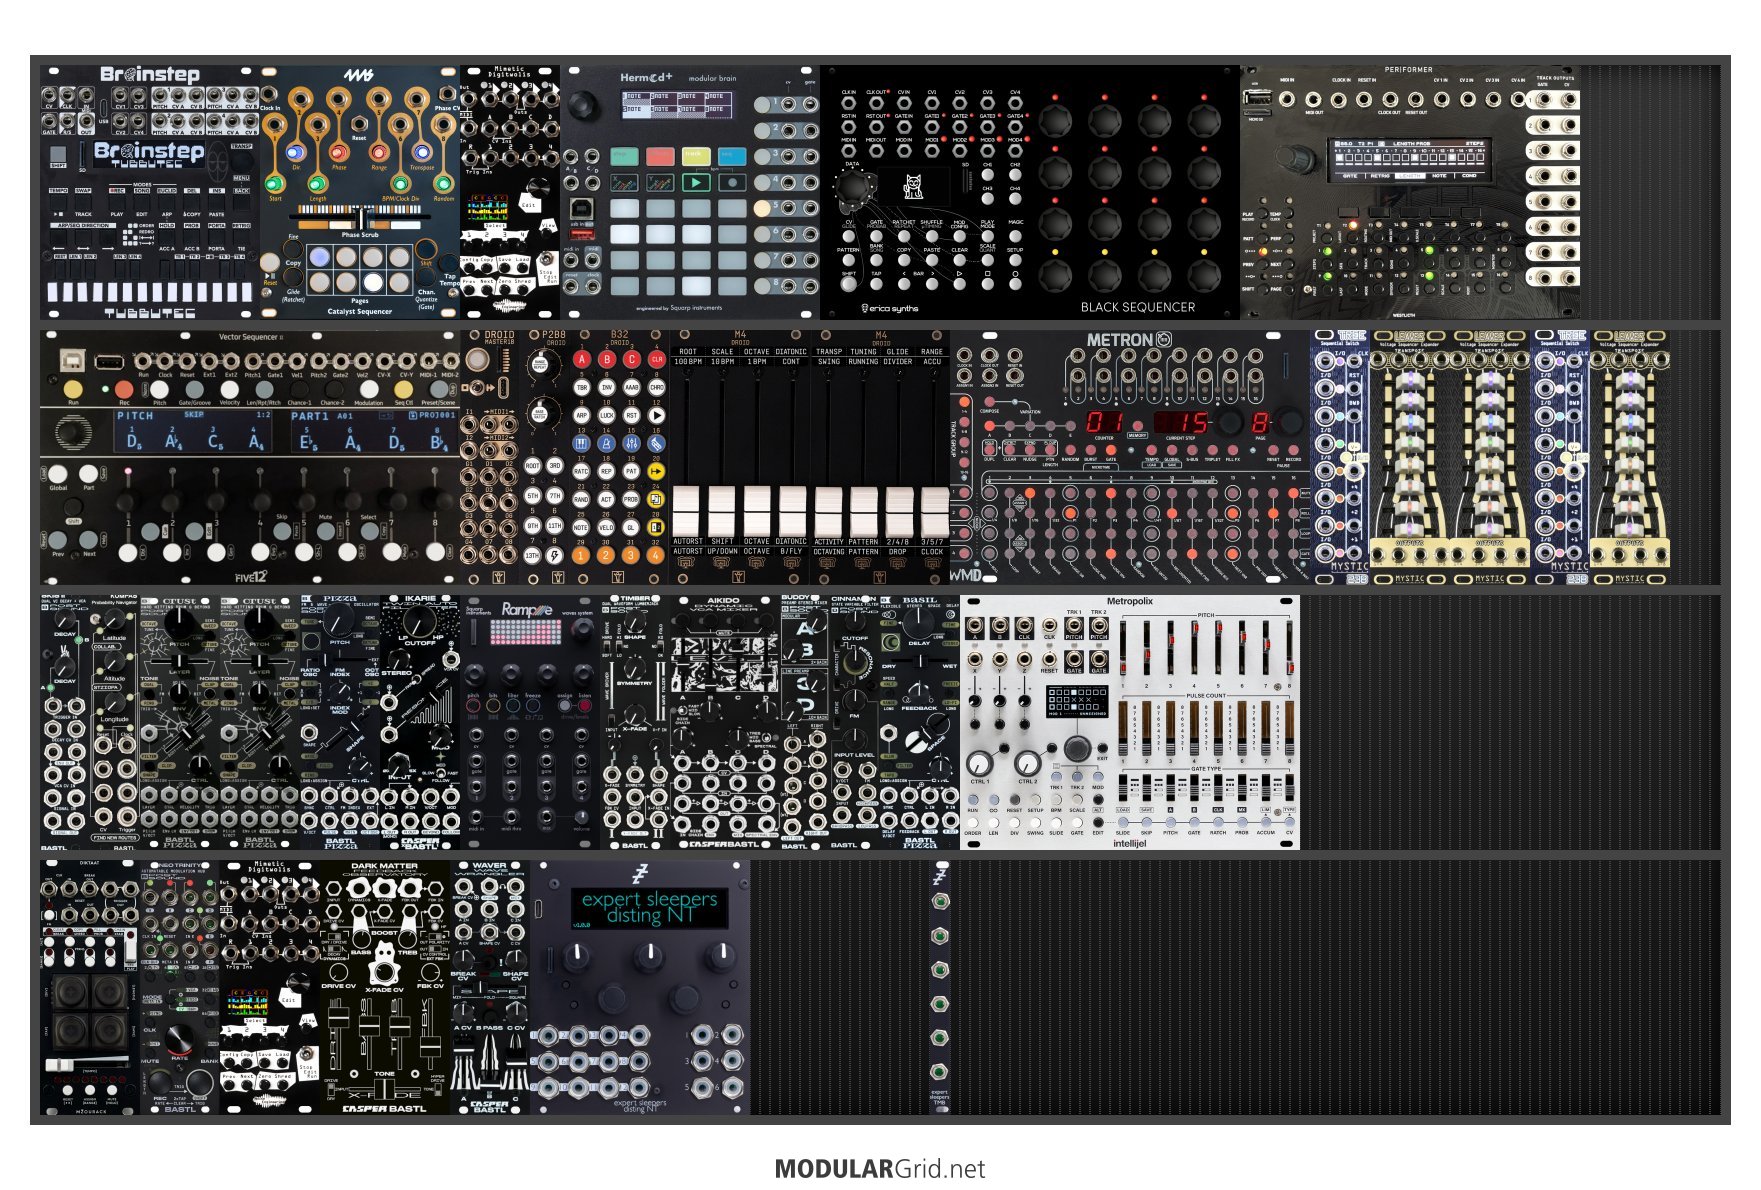Click the MODULARGrid.net logo text
This screenshot has height=1190, width=1761.
point(879,1169)
